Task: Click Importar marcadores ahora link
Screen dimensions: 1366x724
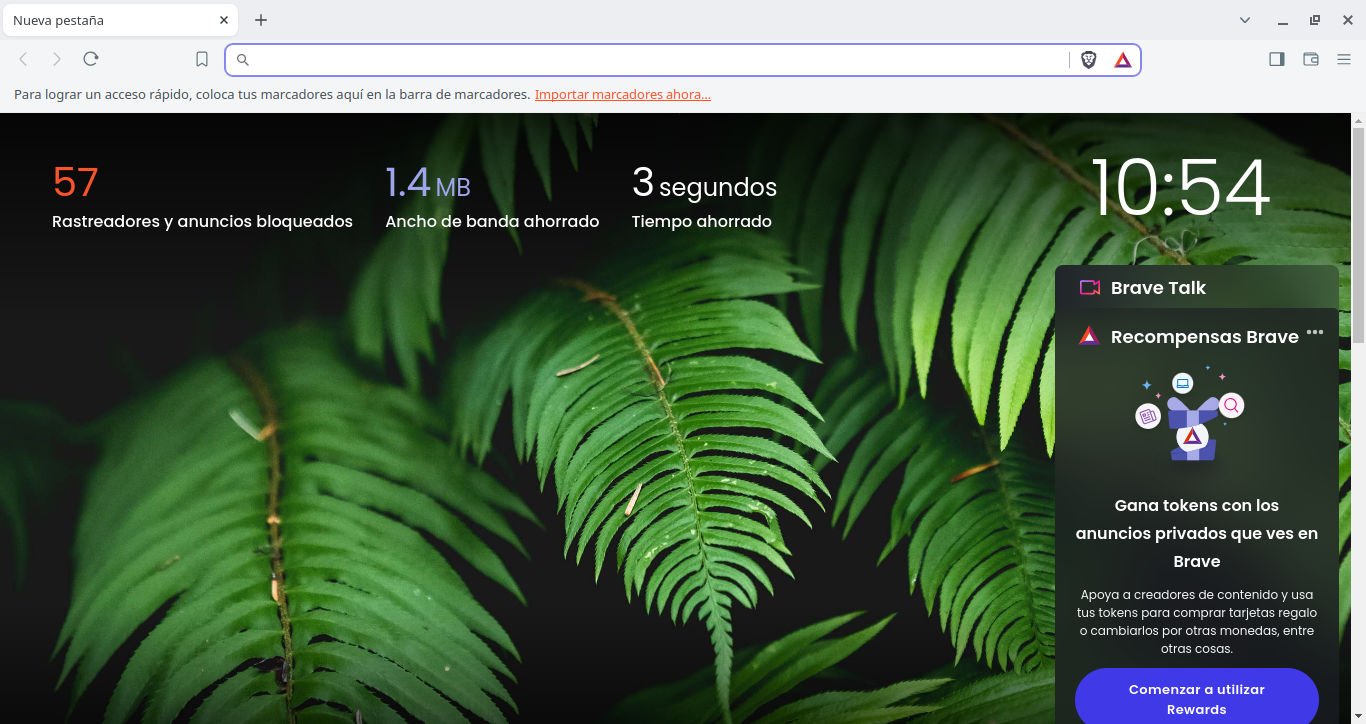Action: click(x=623, y=95)
